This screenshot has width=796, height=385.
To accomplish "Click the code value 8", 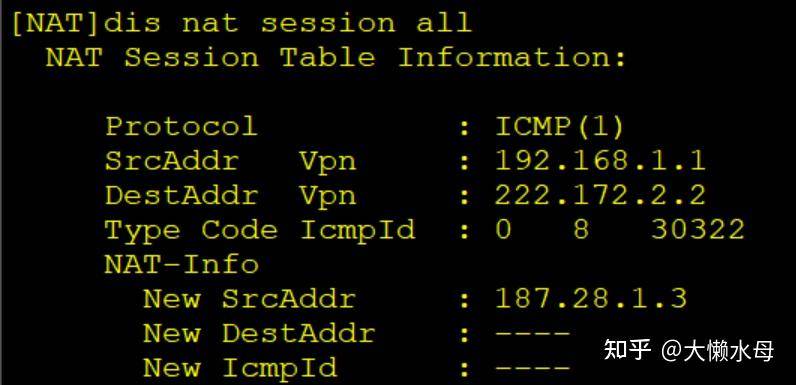I will (580, 230).
